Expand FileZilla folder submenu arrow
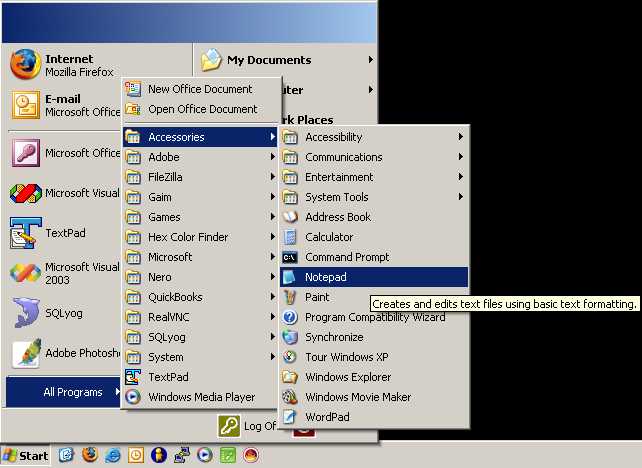Viewport: 642px width, 468px height. (273, 177)
